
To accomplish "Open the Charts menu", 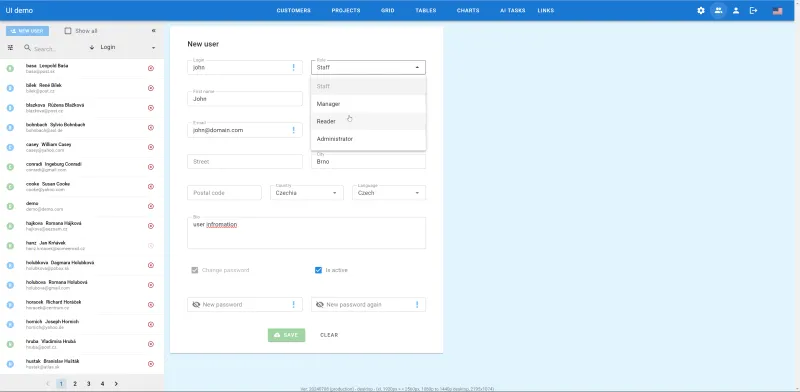I will 468,11.
